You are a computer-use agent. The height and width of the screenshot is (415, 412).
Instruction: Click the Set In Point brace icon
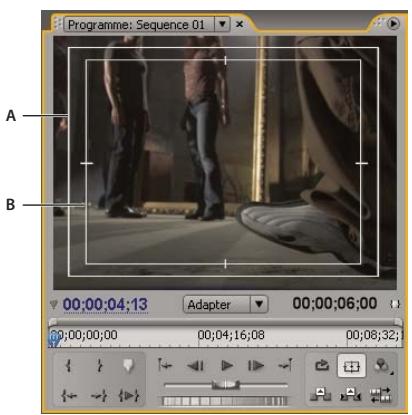(69, 366)
